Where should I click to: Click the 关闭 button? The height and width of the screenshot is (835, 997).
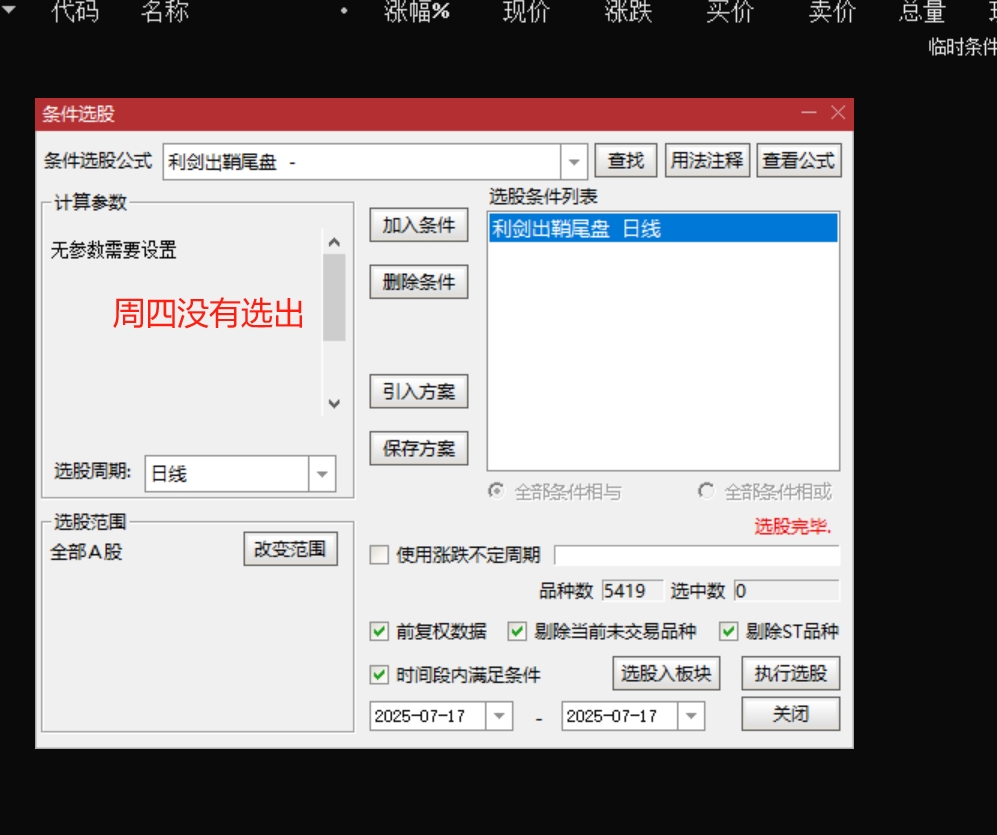click(790, 714)
